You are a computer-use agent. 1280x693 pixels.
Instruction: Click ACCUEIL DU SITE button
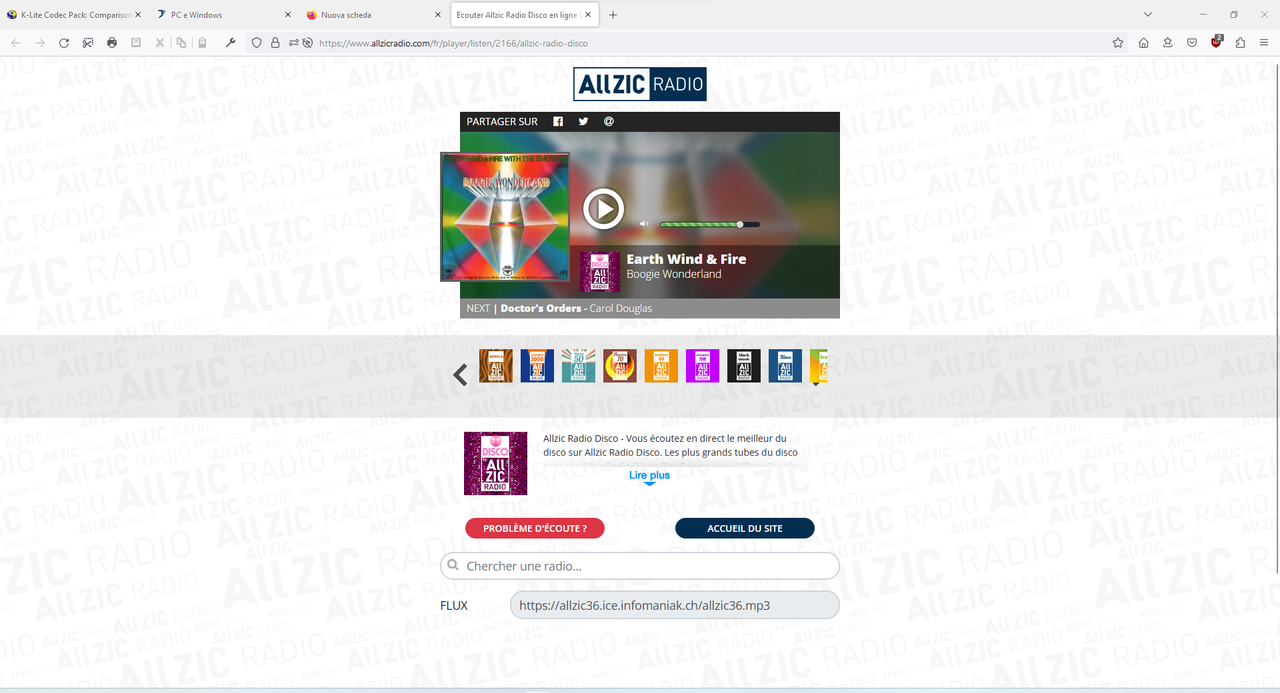pyautogui.click(x=745, y=528)
